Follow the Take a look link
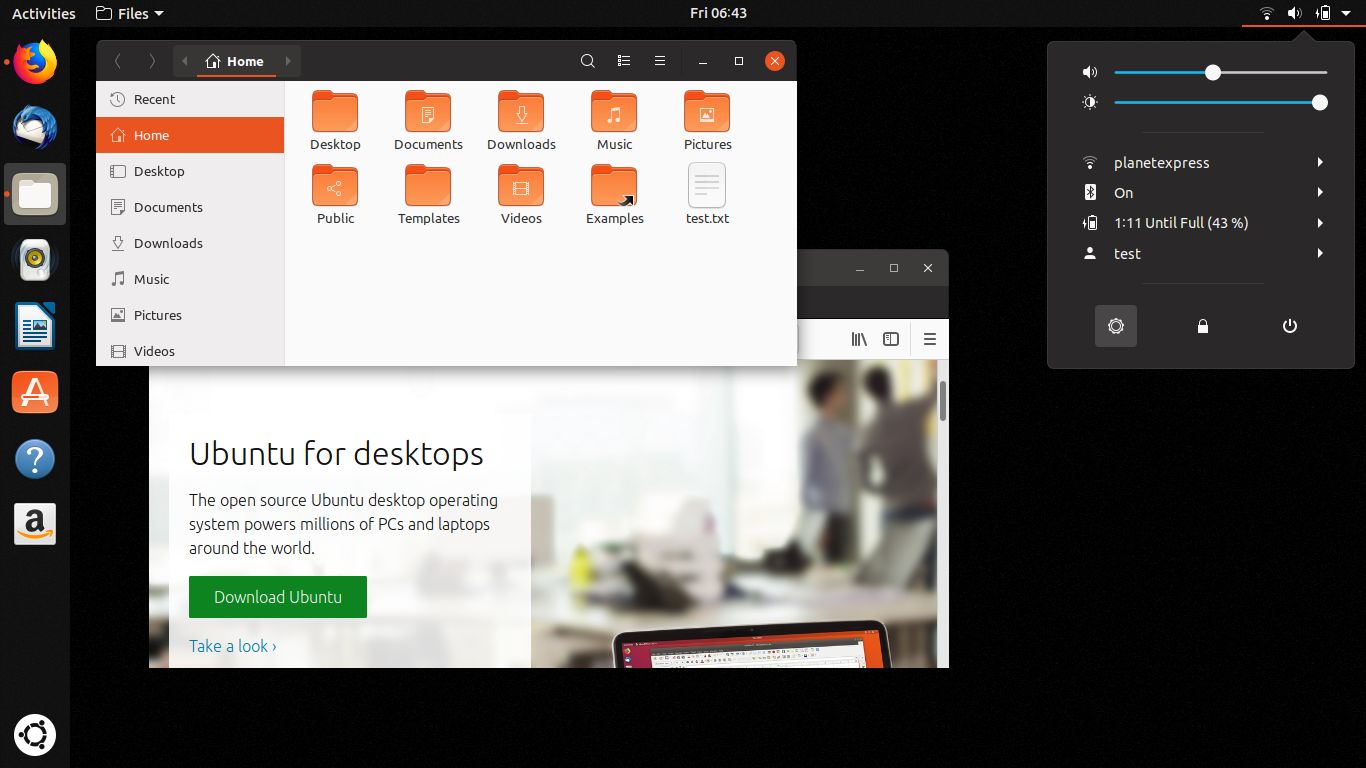1366x768 pixels. [x=231, y=646]
